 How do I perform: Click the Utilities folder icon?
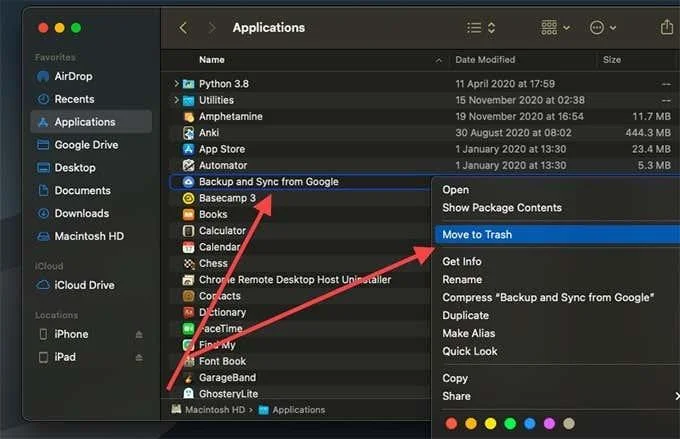(188, 100)
